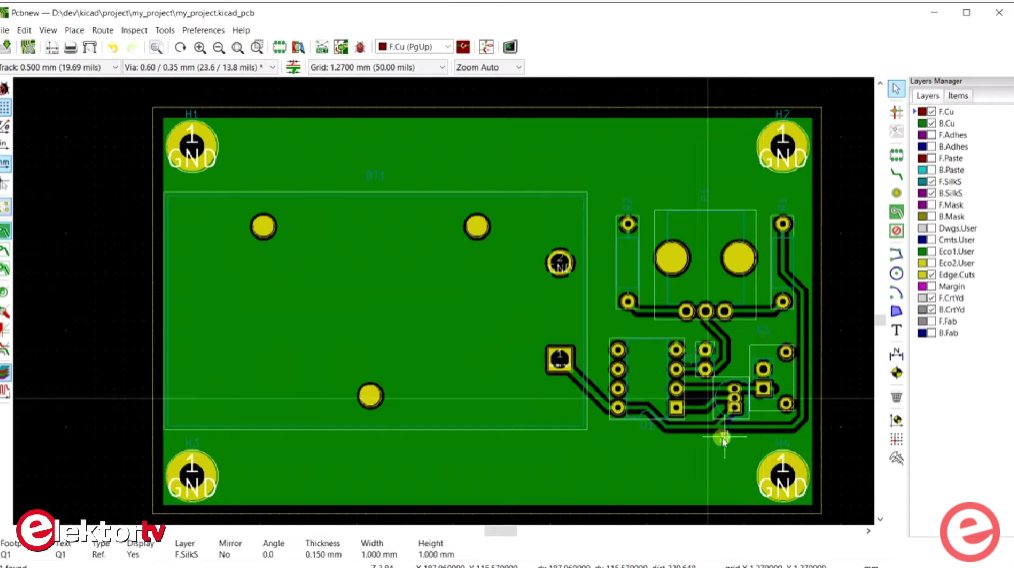Image resolution: width=1014 pixels, height=568 pixels.
Task: Select the draw arc tool
Action: pyautogui.click(x=896, y=292)
